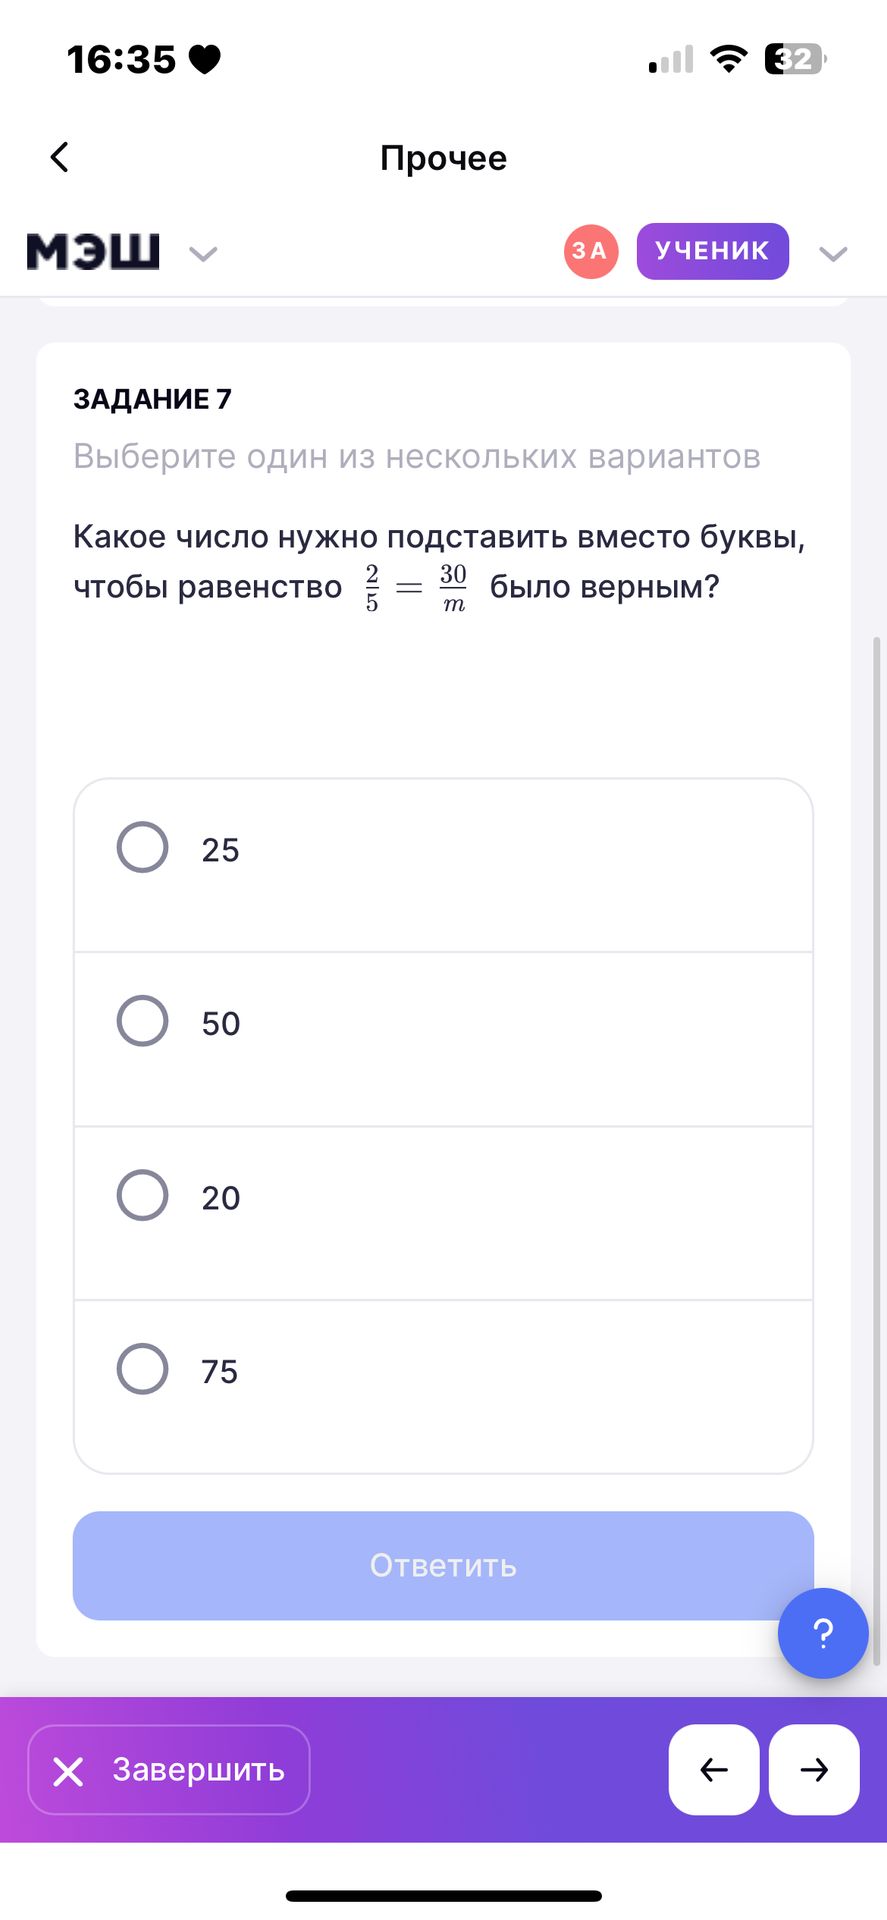This screenshot has width=887, height=1920.
Task: Select answer option 25
Action: point(143,848)
